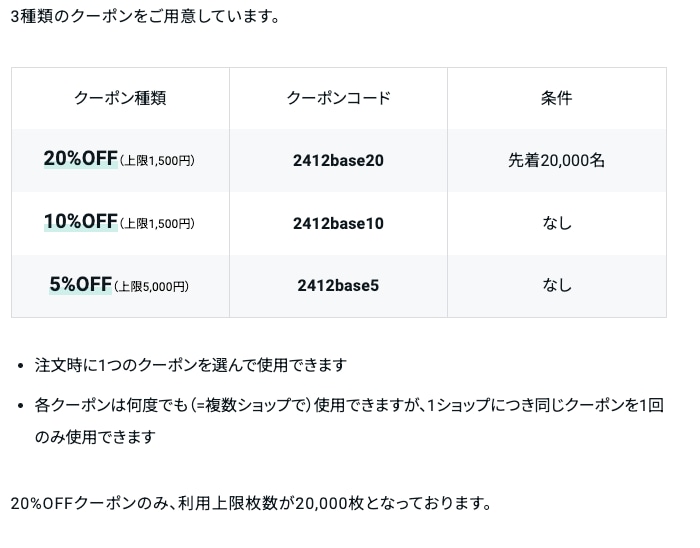
Task: Click the 条件 column header
Action: [556, 98]
